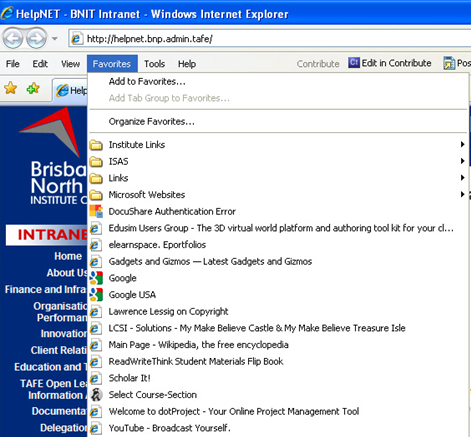Open the recent pages dropdown arrow
This screenshot has height=437, width=471.
[x=55, y=39]
